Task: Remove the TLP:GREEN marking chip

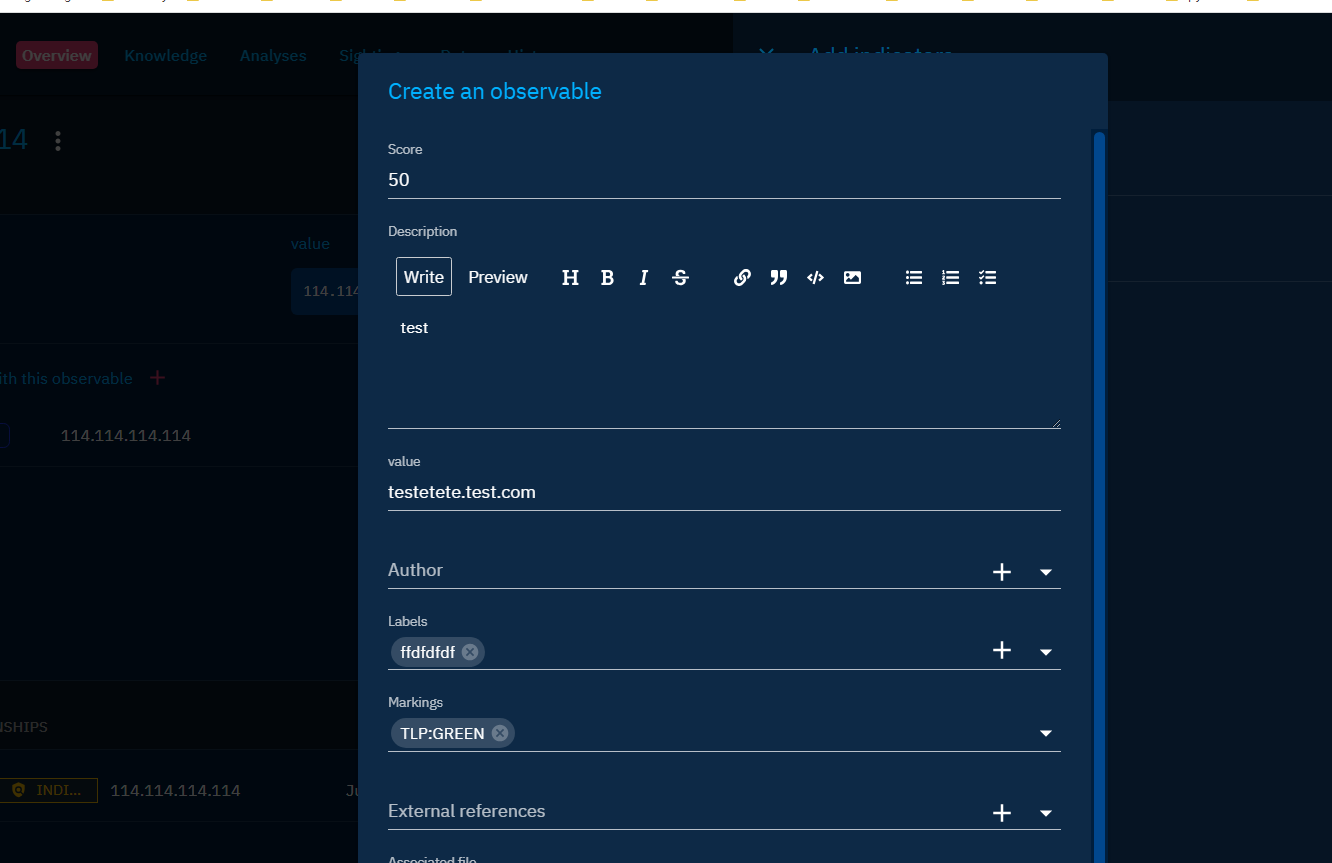Action: (x=499, y=732)
